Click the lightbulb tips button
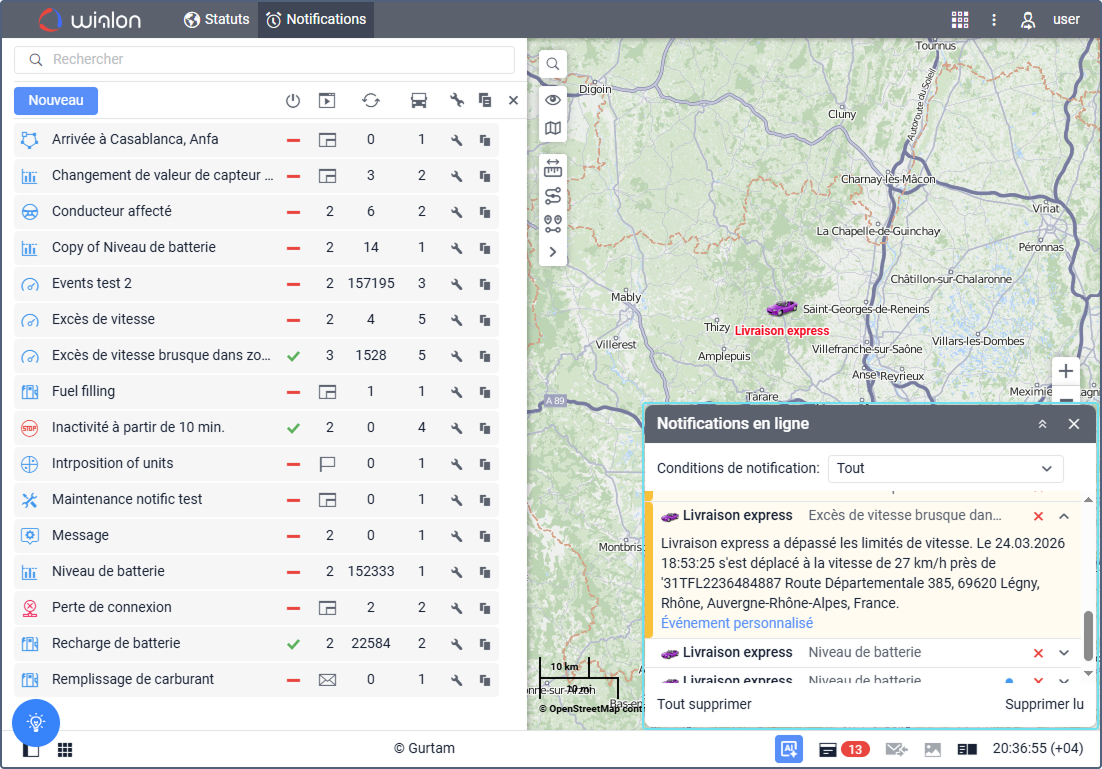Viewport: 1102px width, 769px height. point(36,721)
